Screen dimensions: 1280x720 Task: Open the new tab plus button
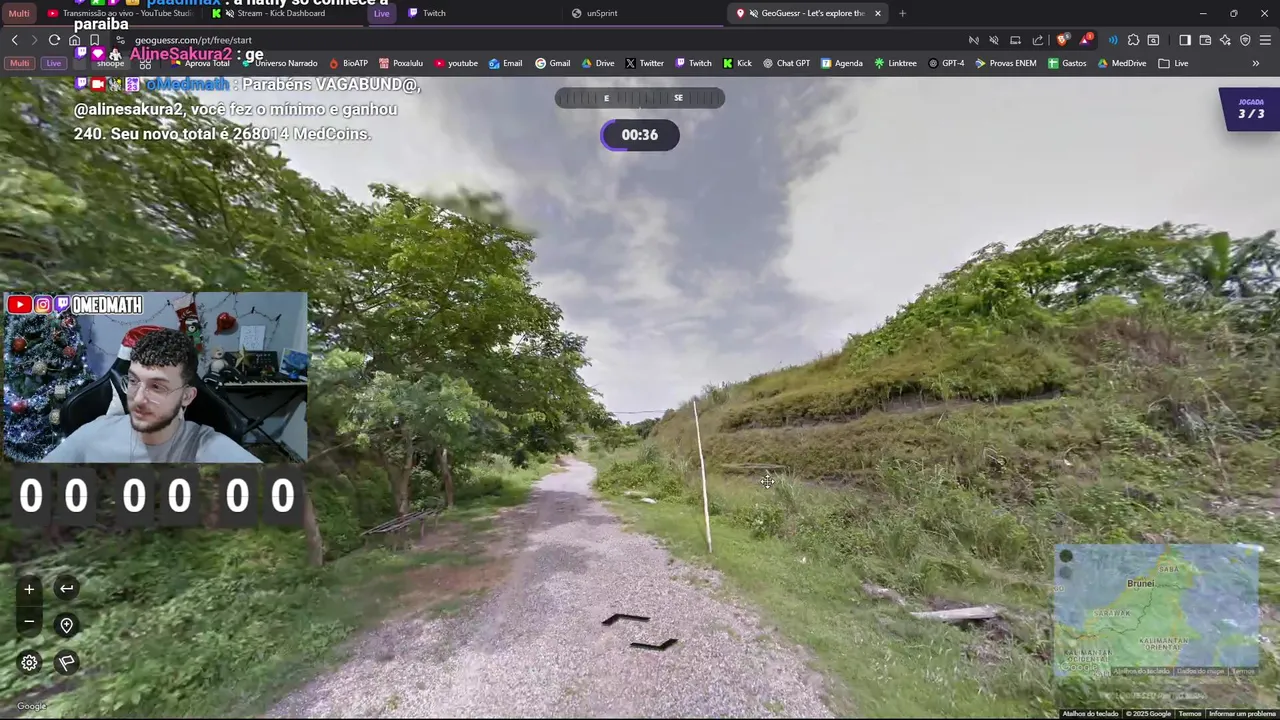[902, 13]
